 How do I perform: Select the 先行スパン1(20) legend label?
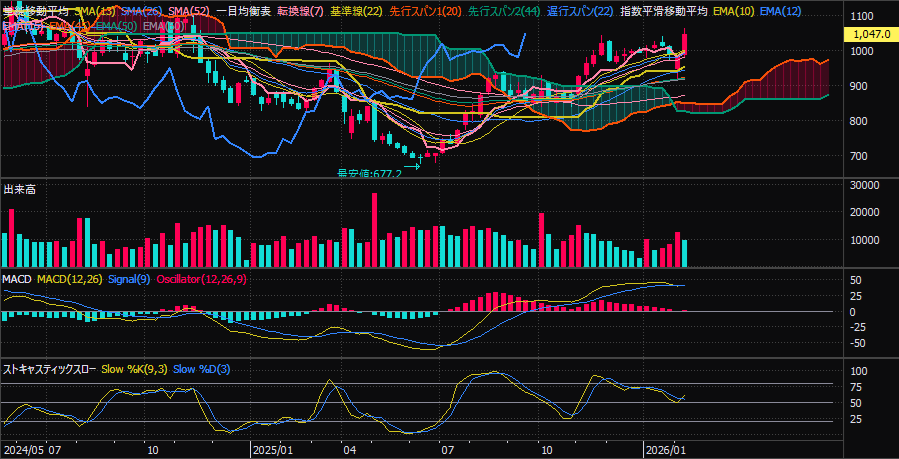[x=424, y=10]
